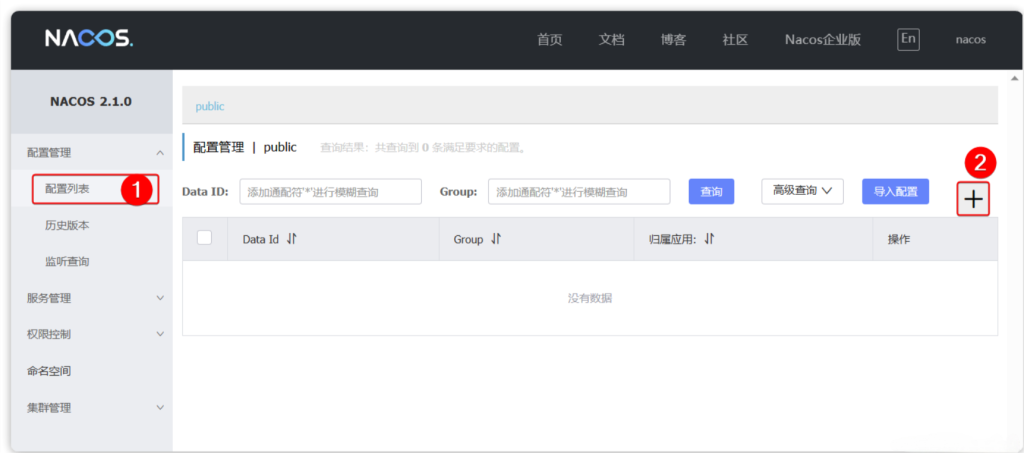Switch language with the En icon
This screenshot has width=1024, height=453.
907,39
